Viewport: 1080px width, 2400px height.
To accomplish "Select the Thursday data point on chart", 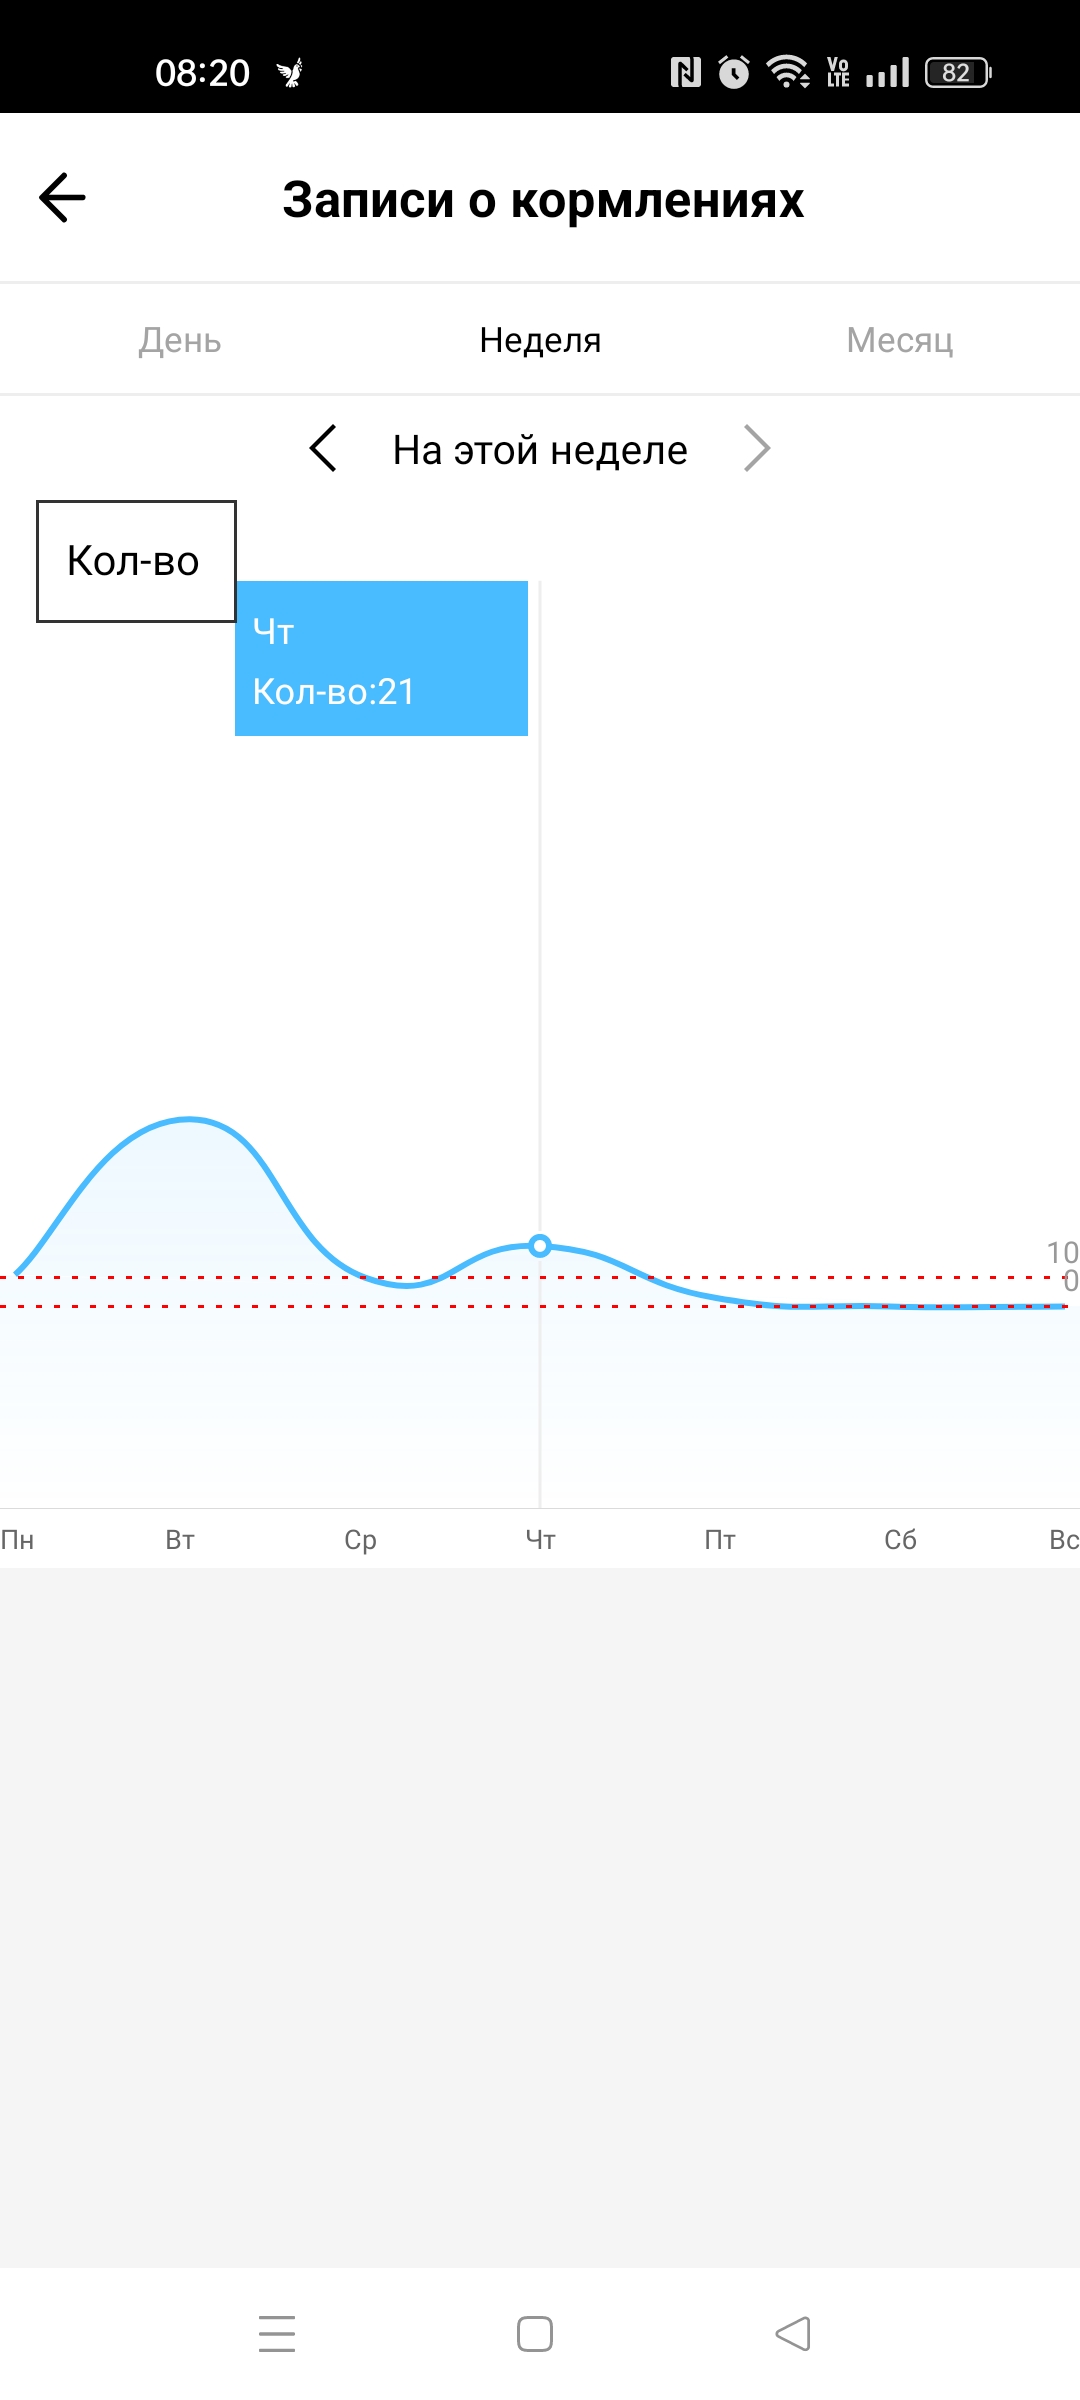I will click(540, 1246).
